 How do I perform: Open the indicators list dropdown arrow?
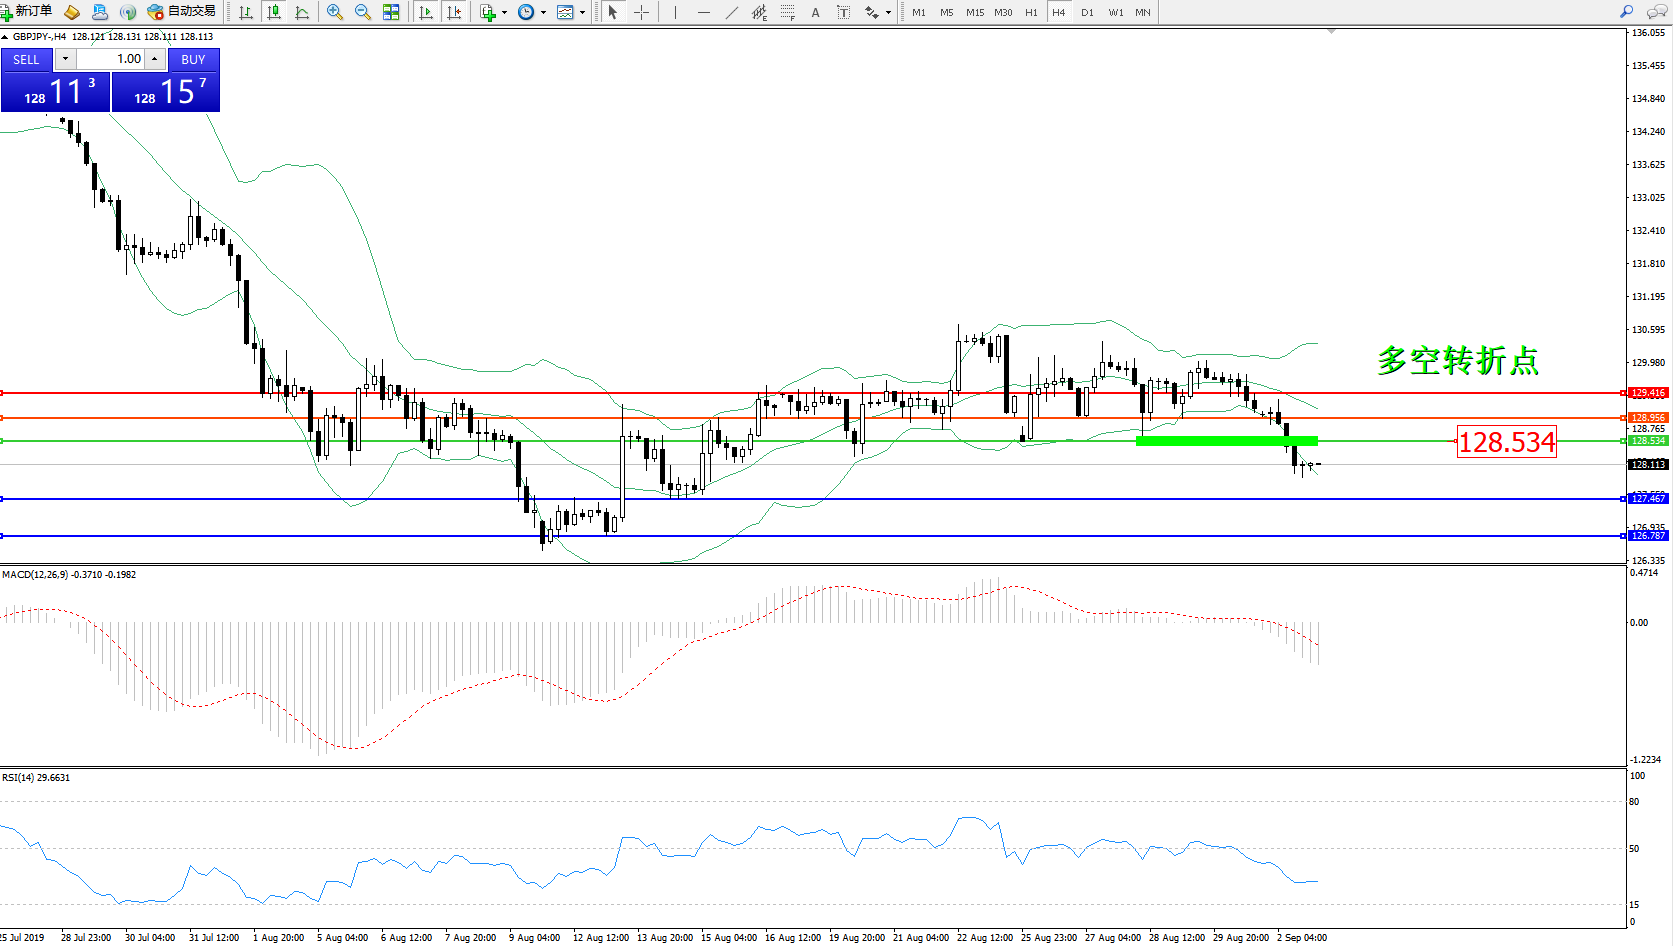[x=504, y=12]
